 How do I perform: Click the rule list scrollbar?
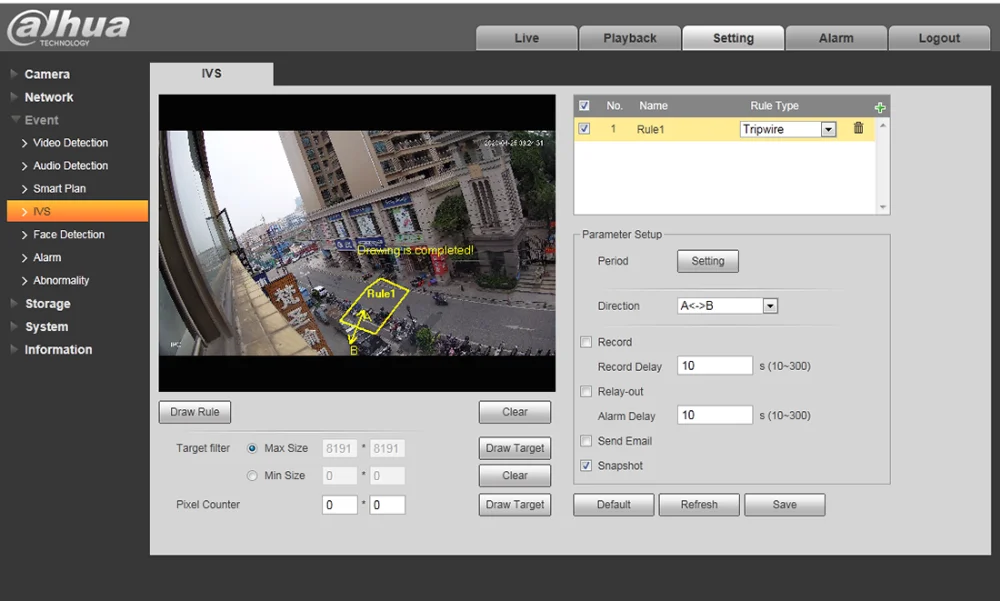(x=882, y=166)
